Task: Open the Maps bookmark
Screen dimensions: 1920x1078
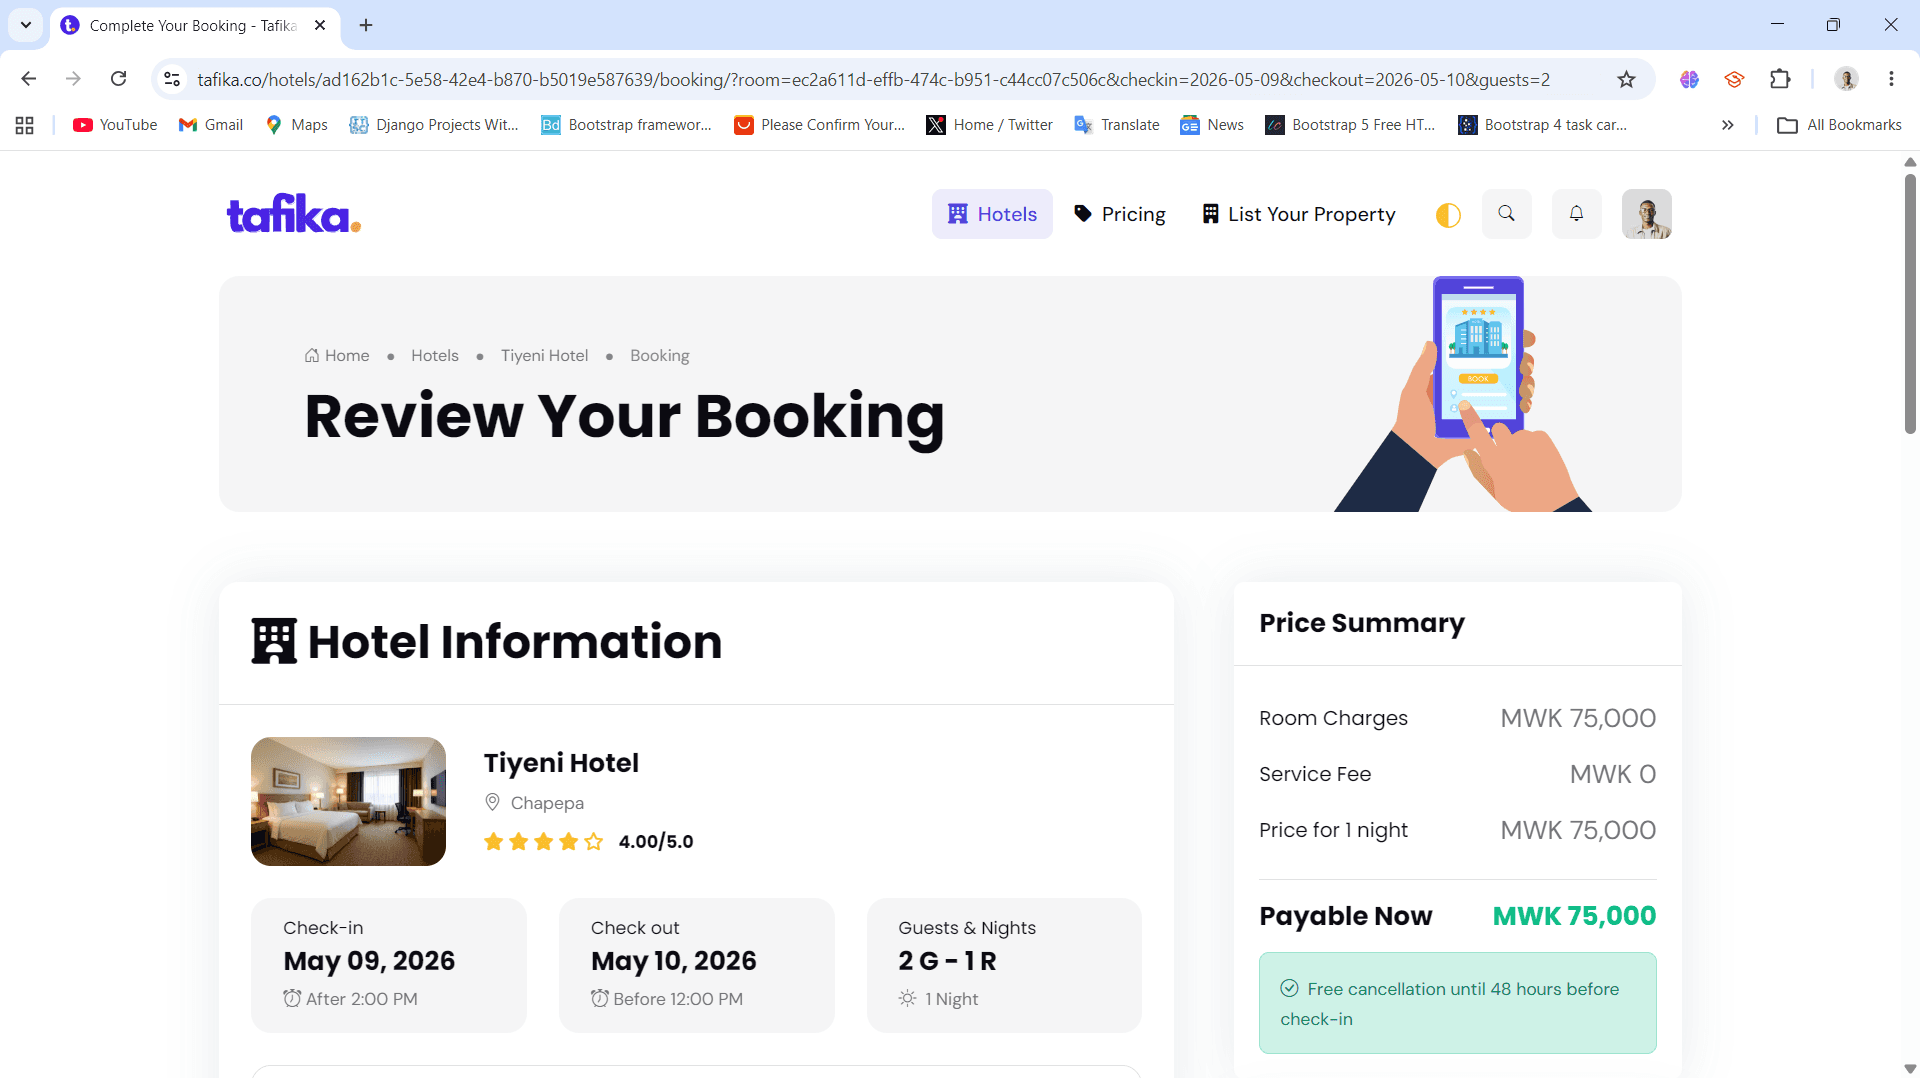Action: click(297, 125)
